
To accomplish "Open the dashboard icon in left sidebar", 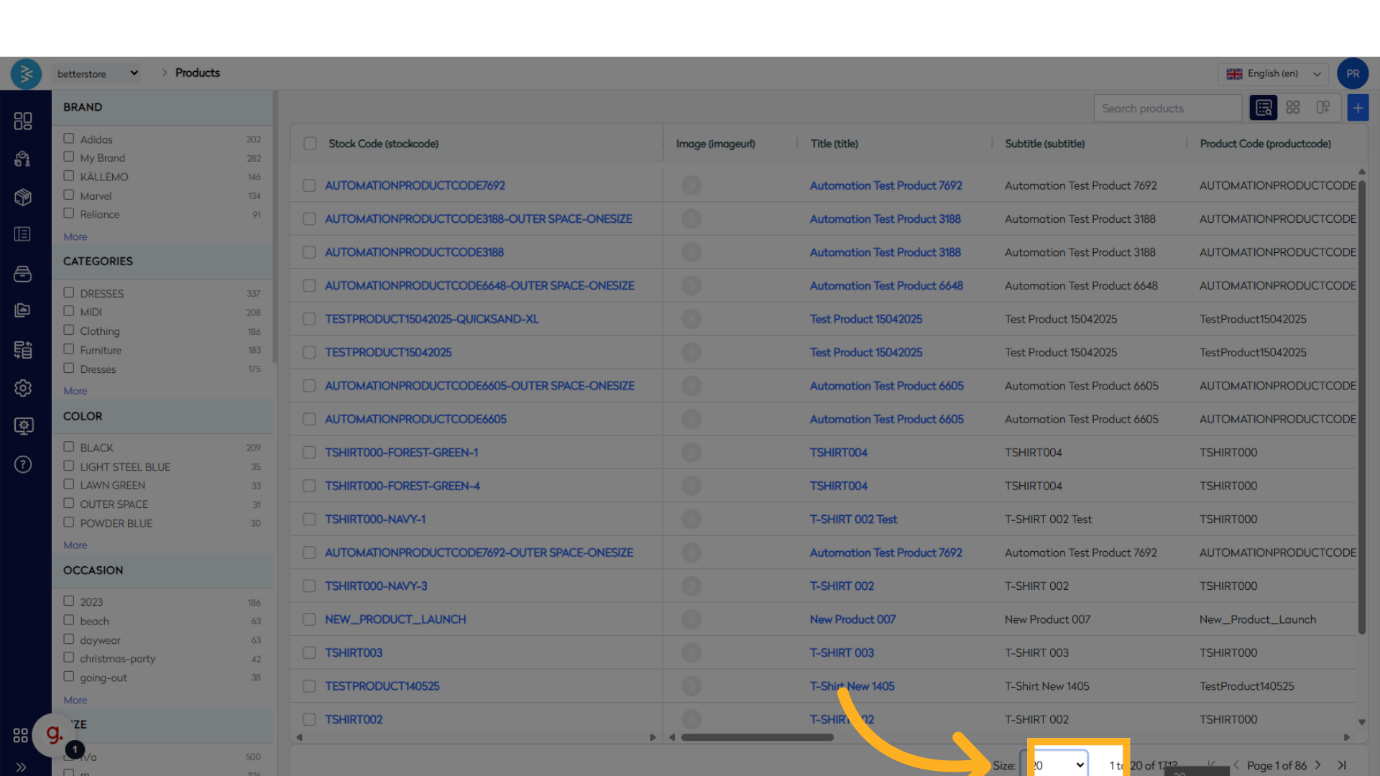I will tap(23, 121).
